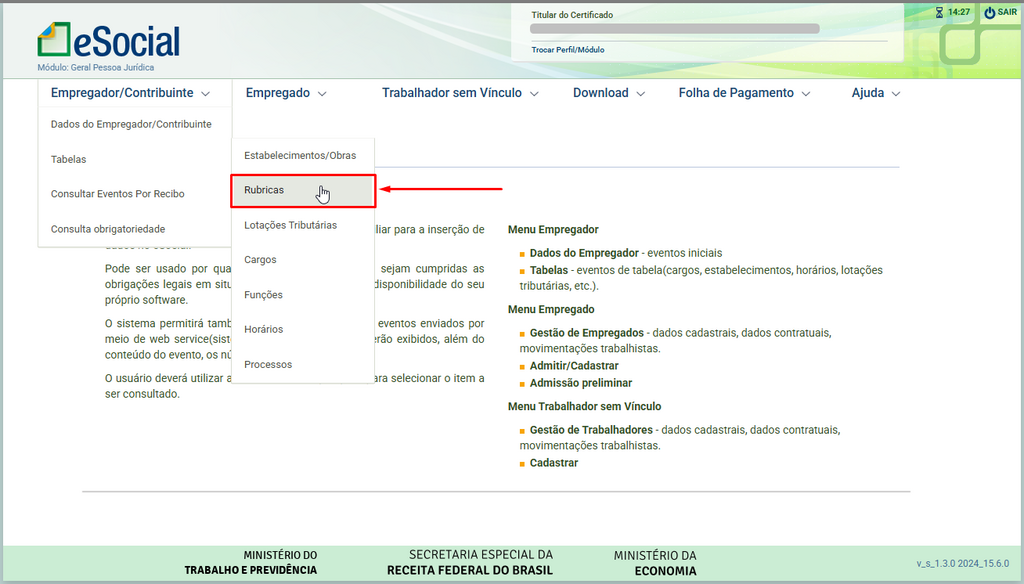Open the Admissão preliminar link
This screenshot has width=1024, height=584.
point(580,383)
